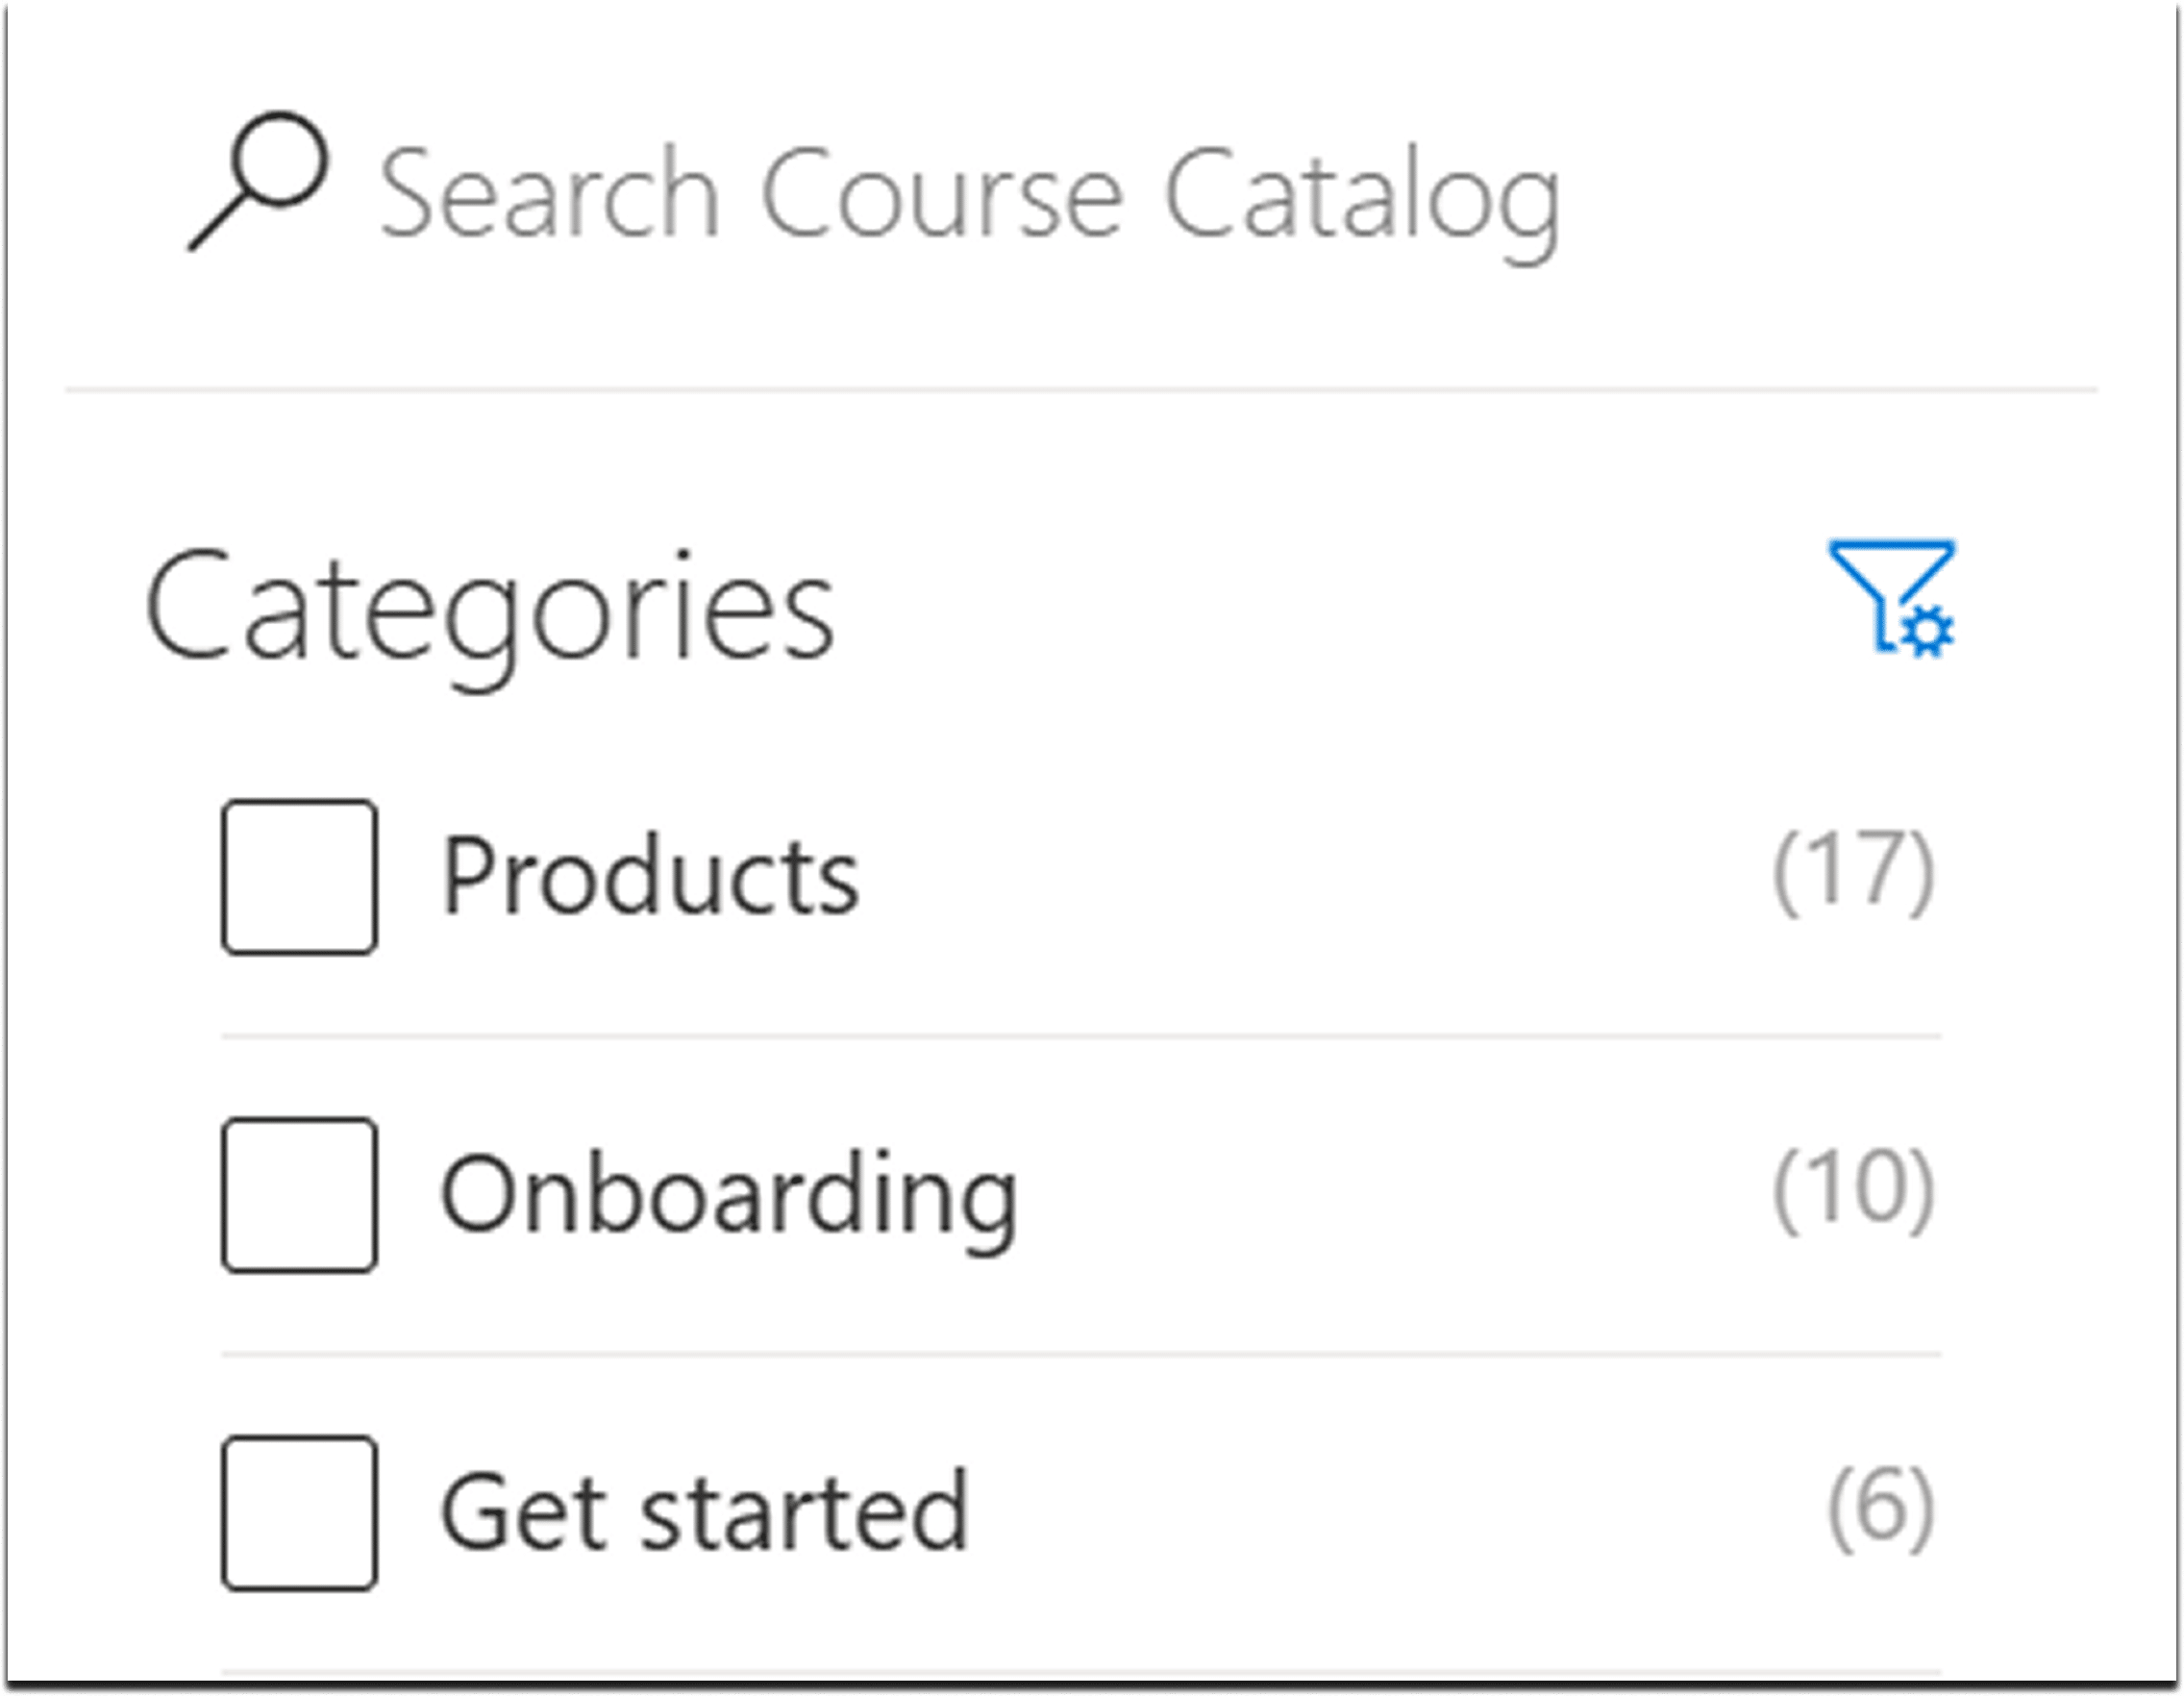Click the funnel part of filter icon

(1881, 580)
